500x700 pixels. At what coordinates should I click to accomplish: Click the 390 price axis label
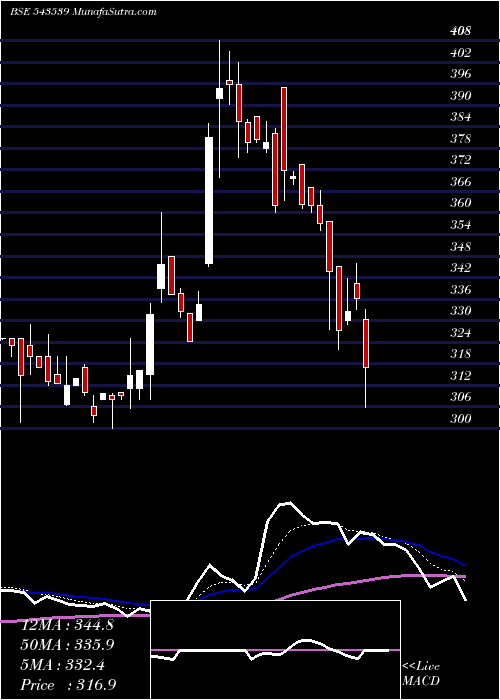click(461, 96)
